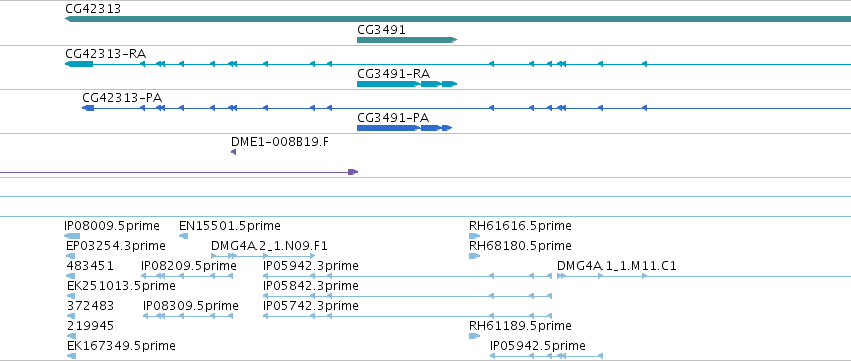Select the EK167349.5prime EST arrow
This screenshot has width=851, height=361.
(x=71, y=356)
